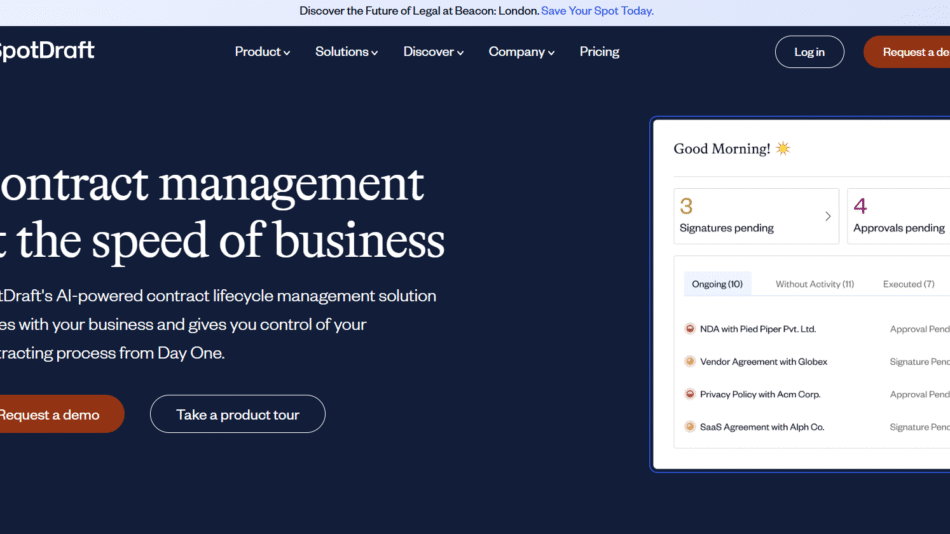950x534 pixels.
Task: Open the Approvals pending card
Action: click(x=899, y=216)
